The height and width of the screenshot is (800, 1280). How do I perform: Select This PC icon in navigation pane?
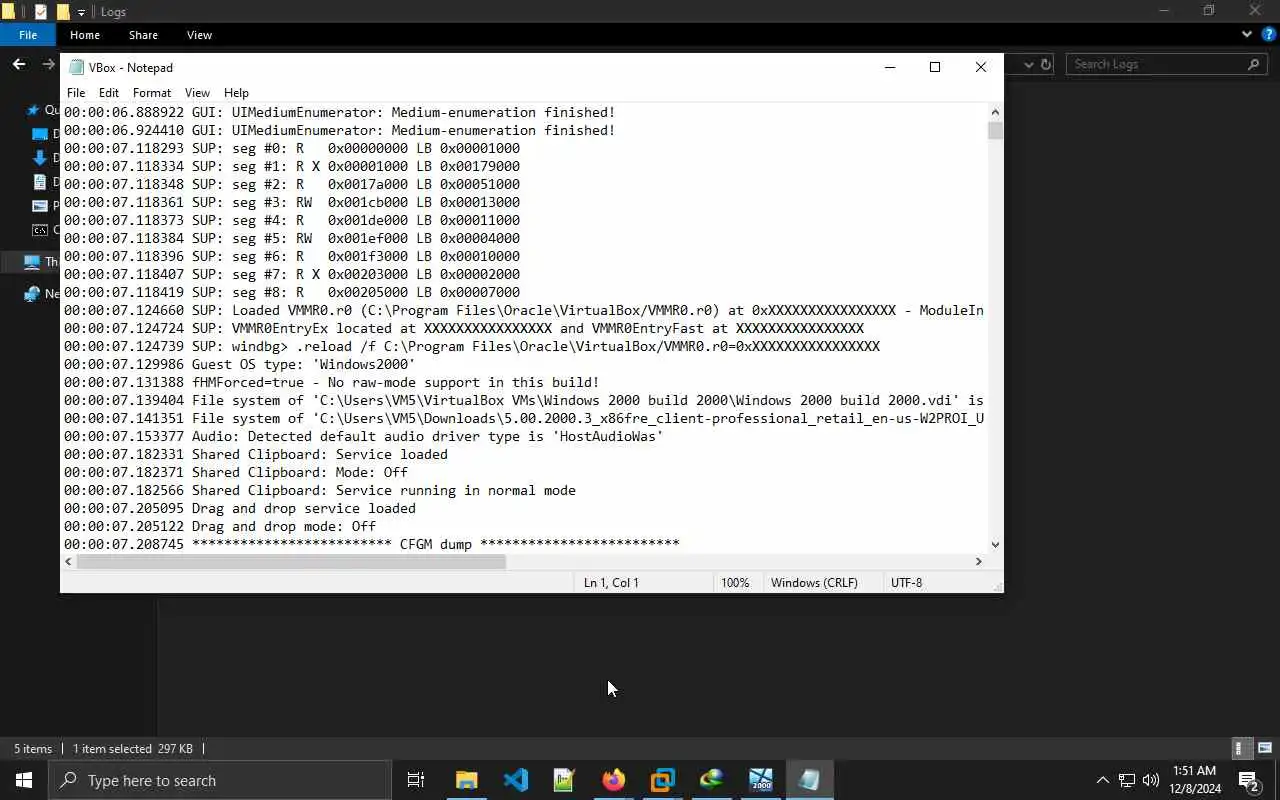(x=32, y=262)
